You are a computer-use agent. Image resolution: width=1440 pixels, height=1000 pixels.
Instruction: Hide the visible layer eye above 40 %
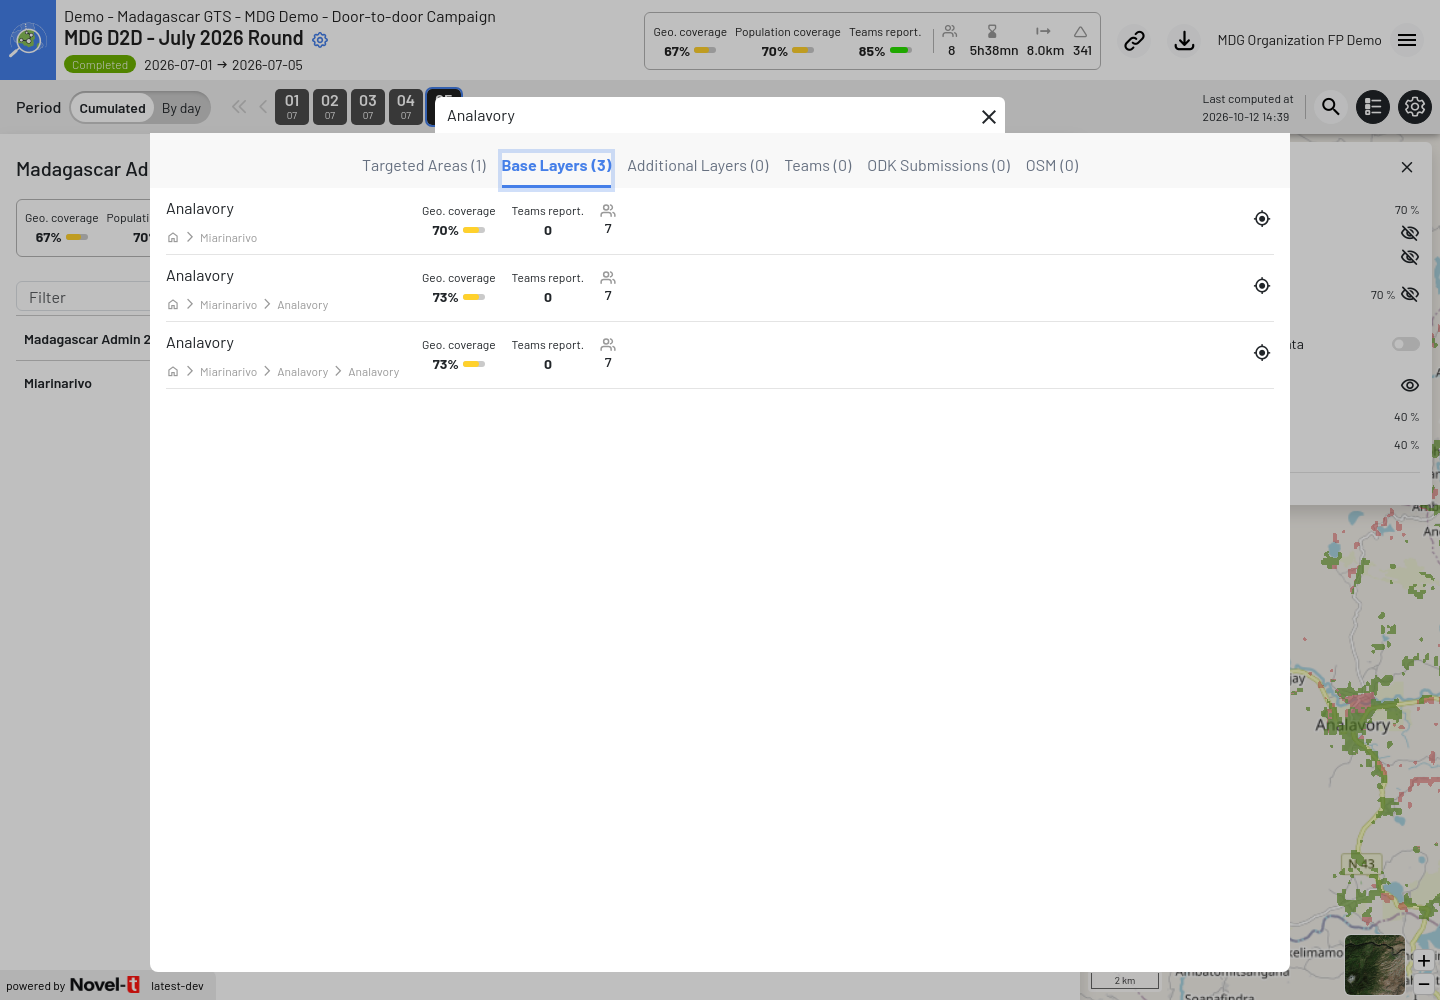tap(1410, 385)
